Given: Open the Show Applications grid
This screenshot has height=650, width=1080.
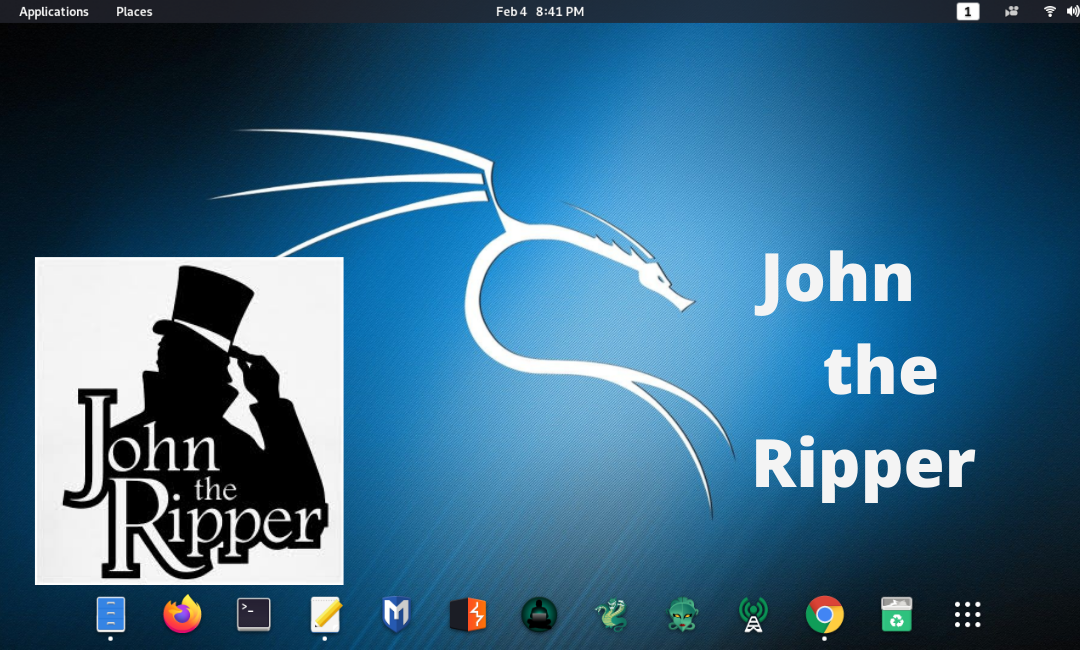Looking at the screenshot, I should click(967, 615).
